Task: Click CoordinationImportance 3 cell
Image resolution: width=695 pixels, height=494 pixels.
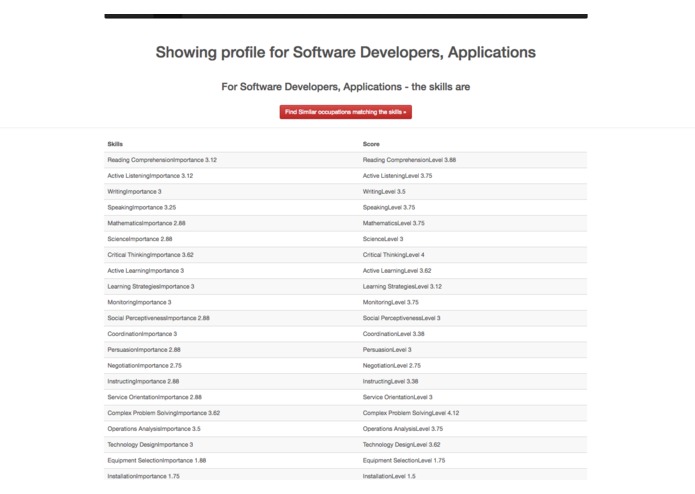Action: [142, 334]
